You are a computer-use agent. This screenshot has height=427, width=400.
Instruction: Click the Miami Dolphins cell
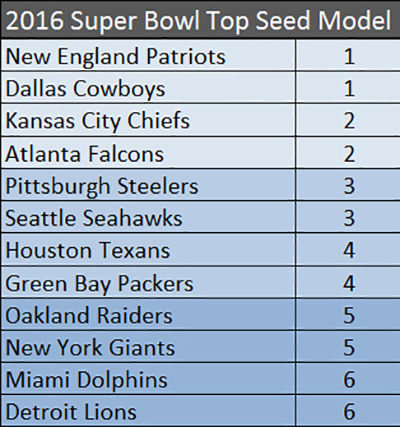click(x=148, y=379)
